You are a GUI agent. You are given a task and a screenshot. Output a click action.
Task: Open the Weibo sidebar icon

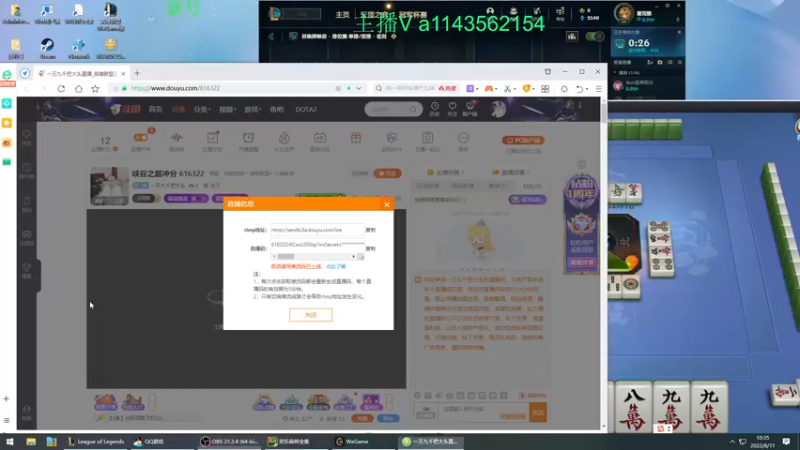[7, 143]
